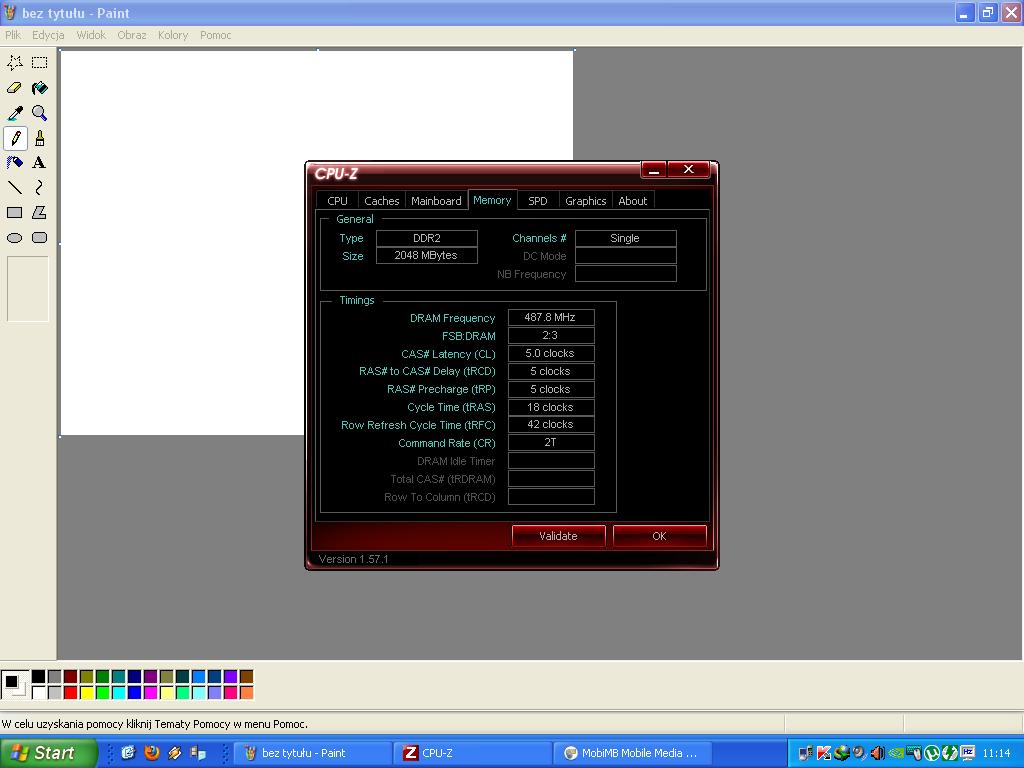Select the Polygon shape tool

40,212
